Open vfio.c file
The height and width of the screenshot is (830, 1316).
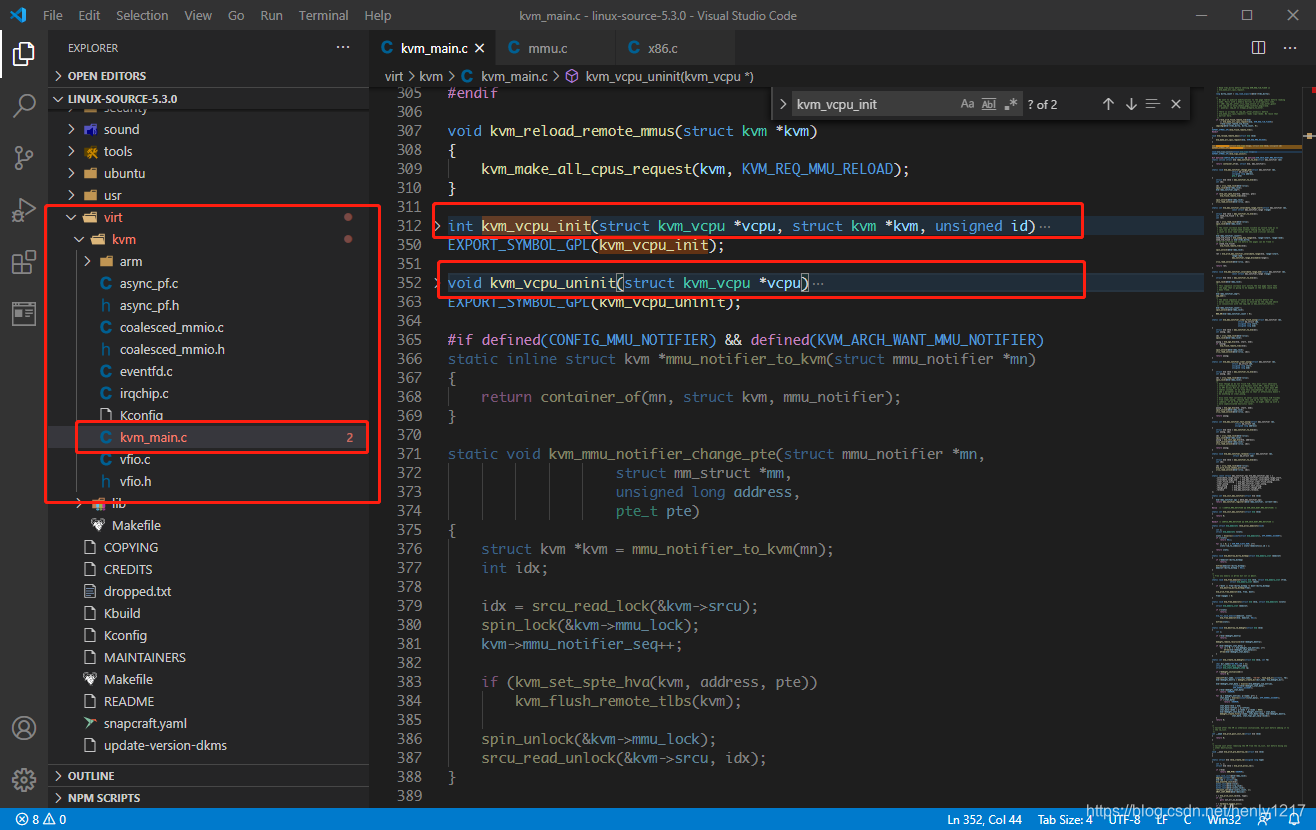pyautogui.click(x=208, y=459)
